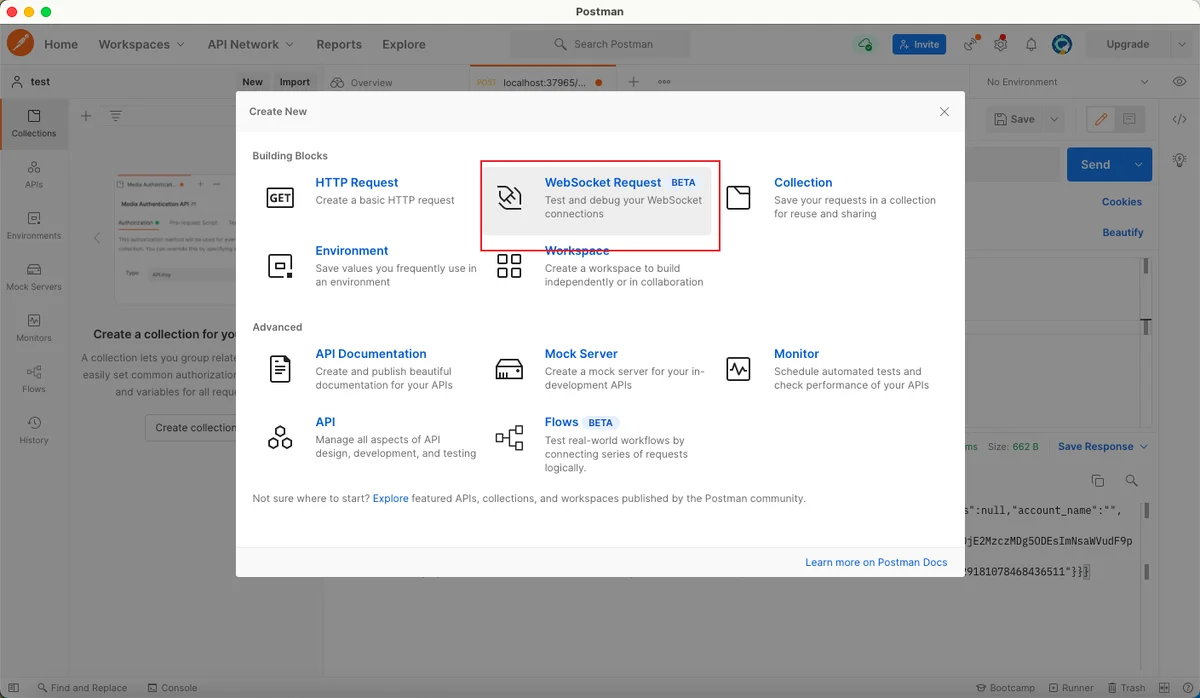Click the Environment icon in Create New
Screen dimensions: 1200x698
pos(280,266)
